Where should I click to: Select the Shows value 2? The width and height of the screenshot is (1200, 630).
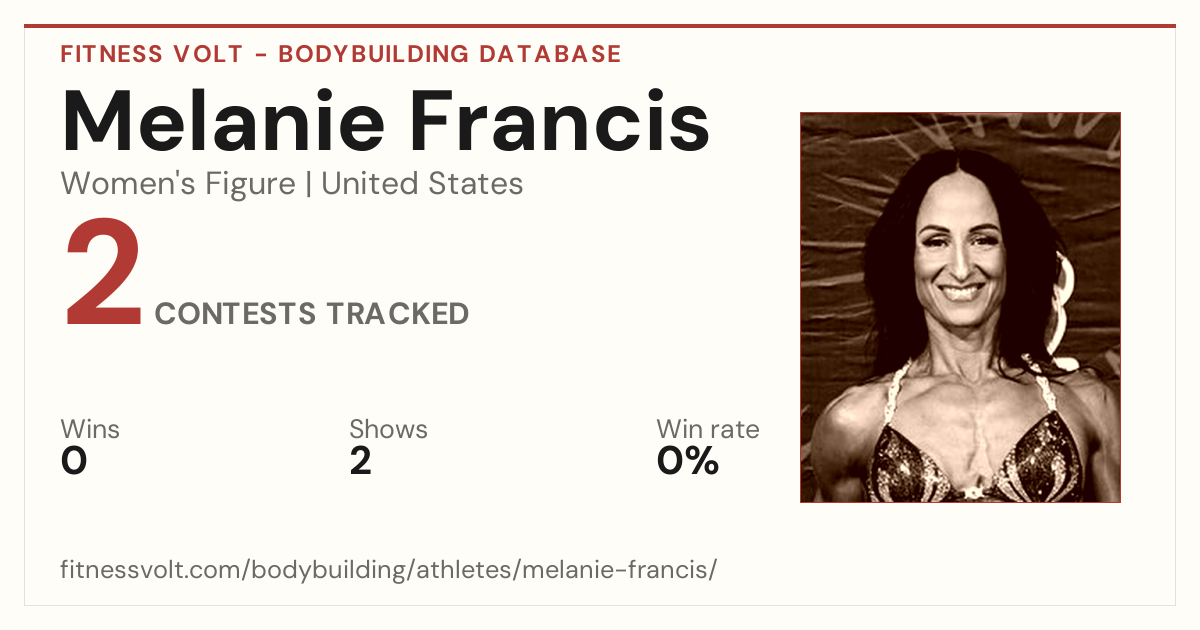click(x=361, y=461)
